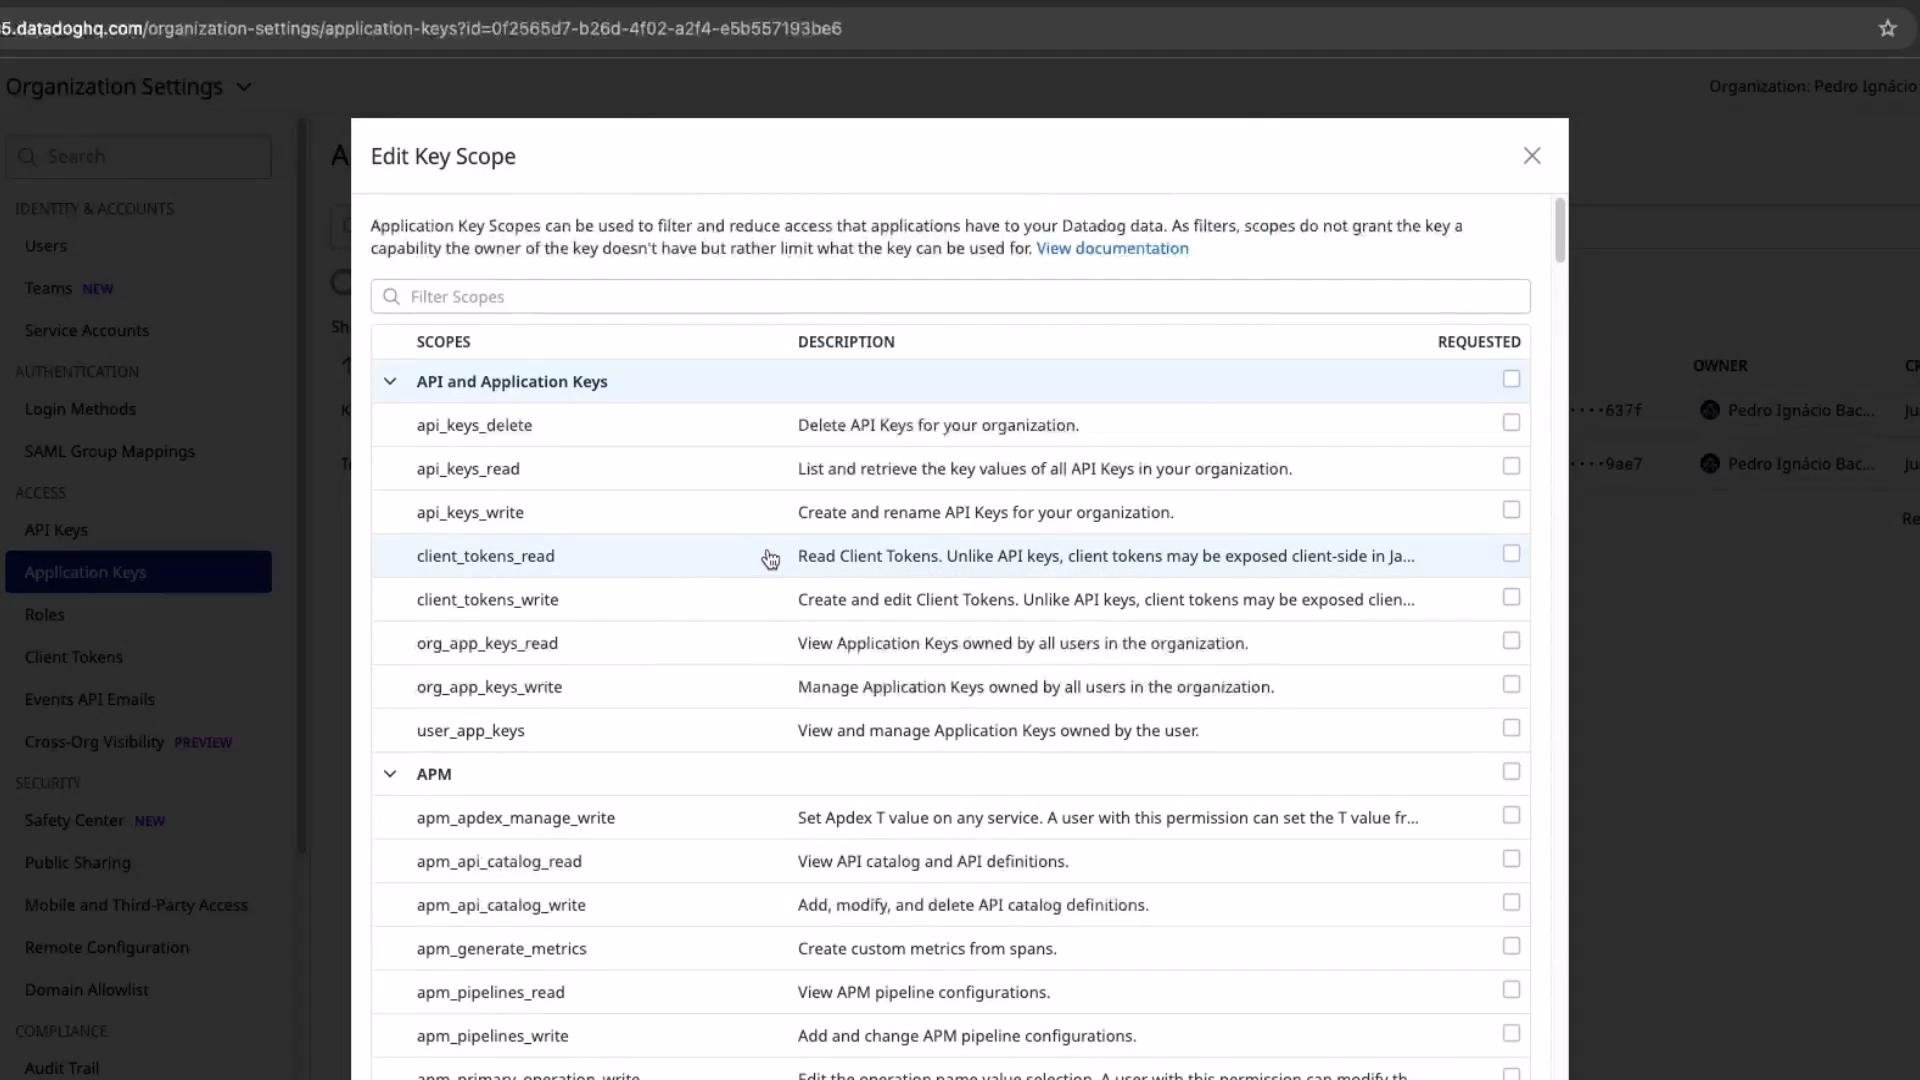Screen dimensions: 1920x1080
Task: Click the REQUESTED column header
Action: coord(1479,342)
